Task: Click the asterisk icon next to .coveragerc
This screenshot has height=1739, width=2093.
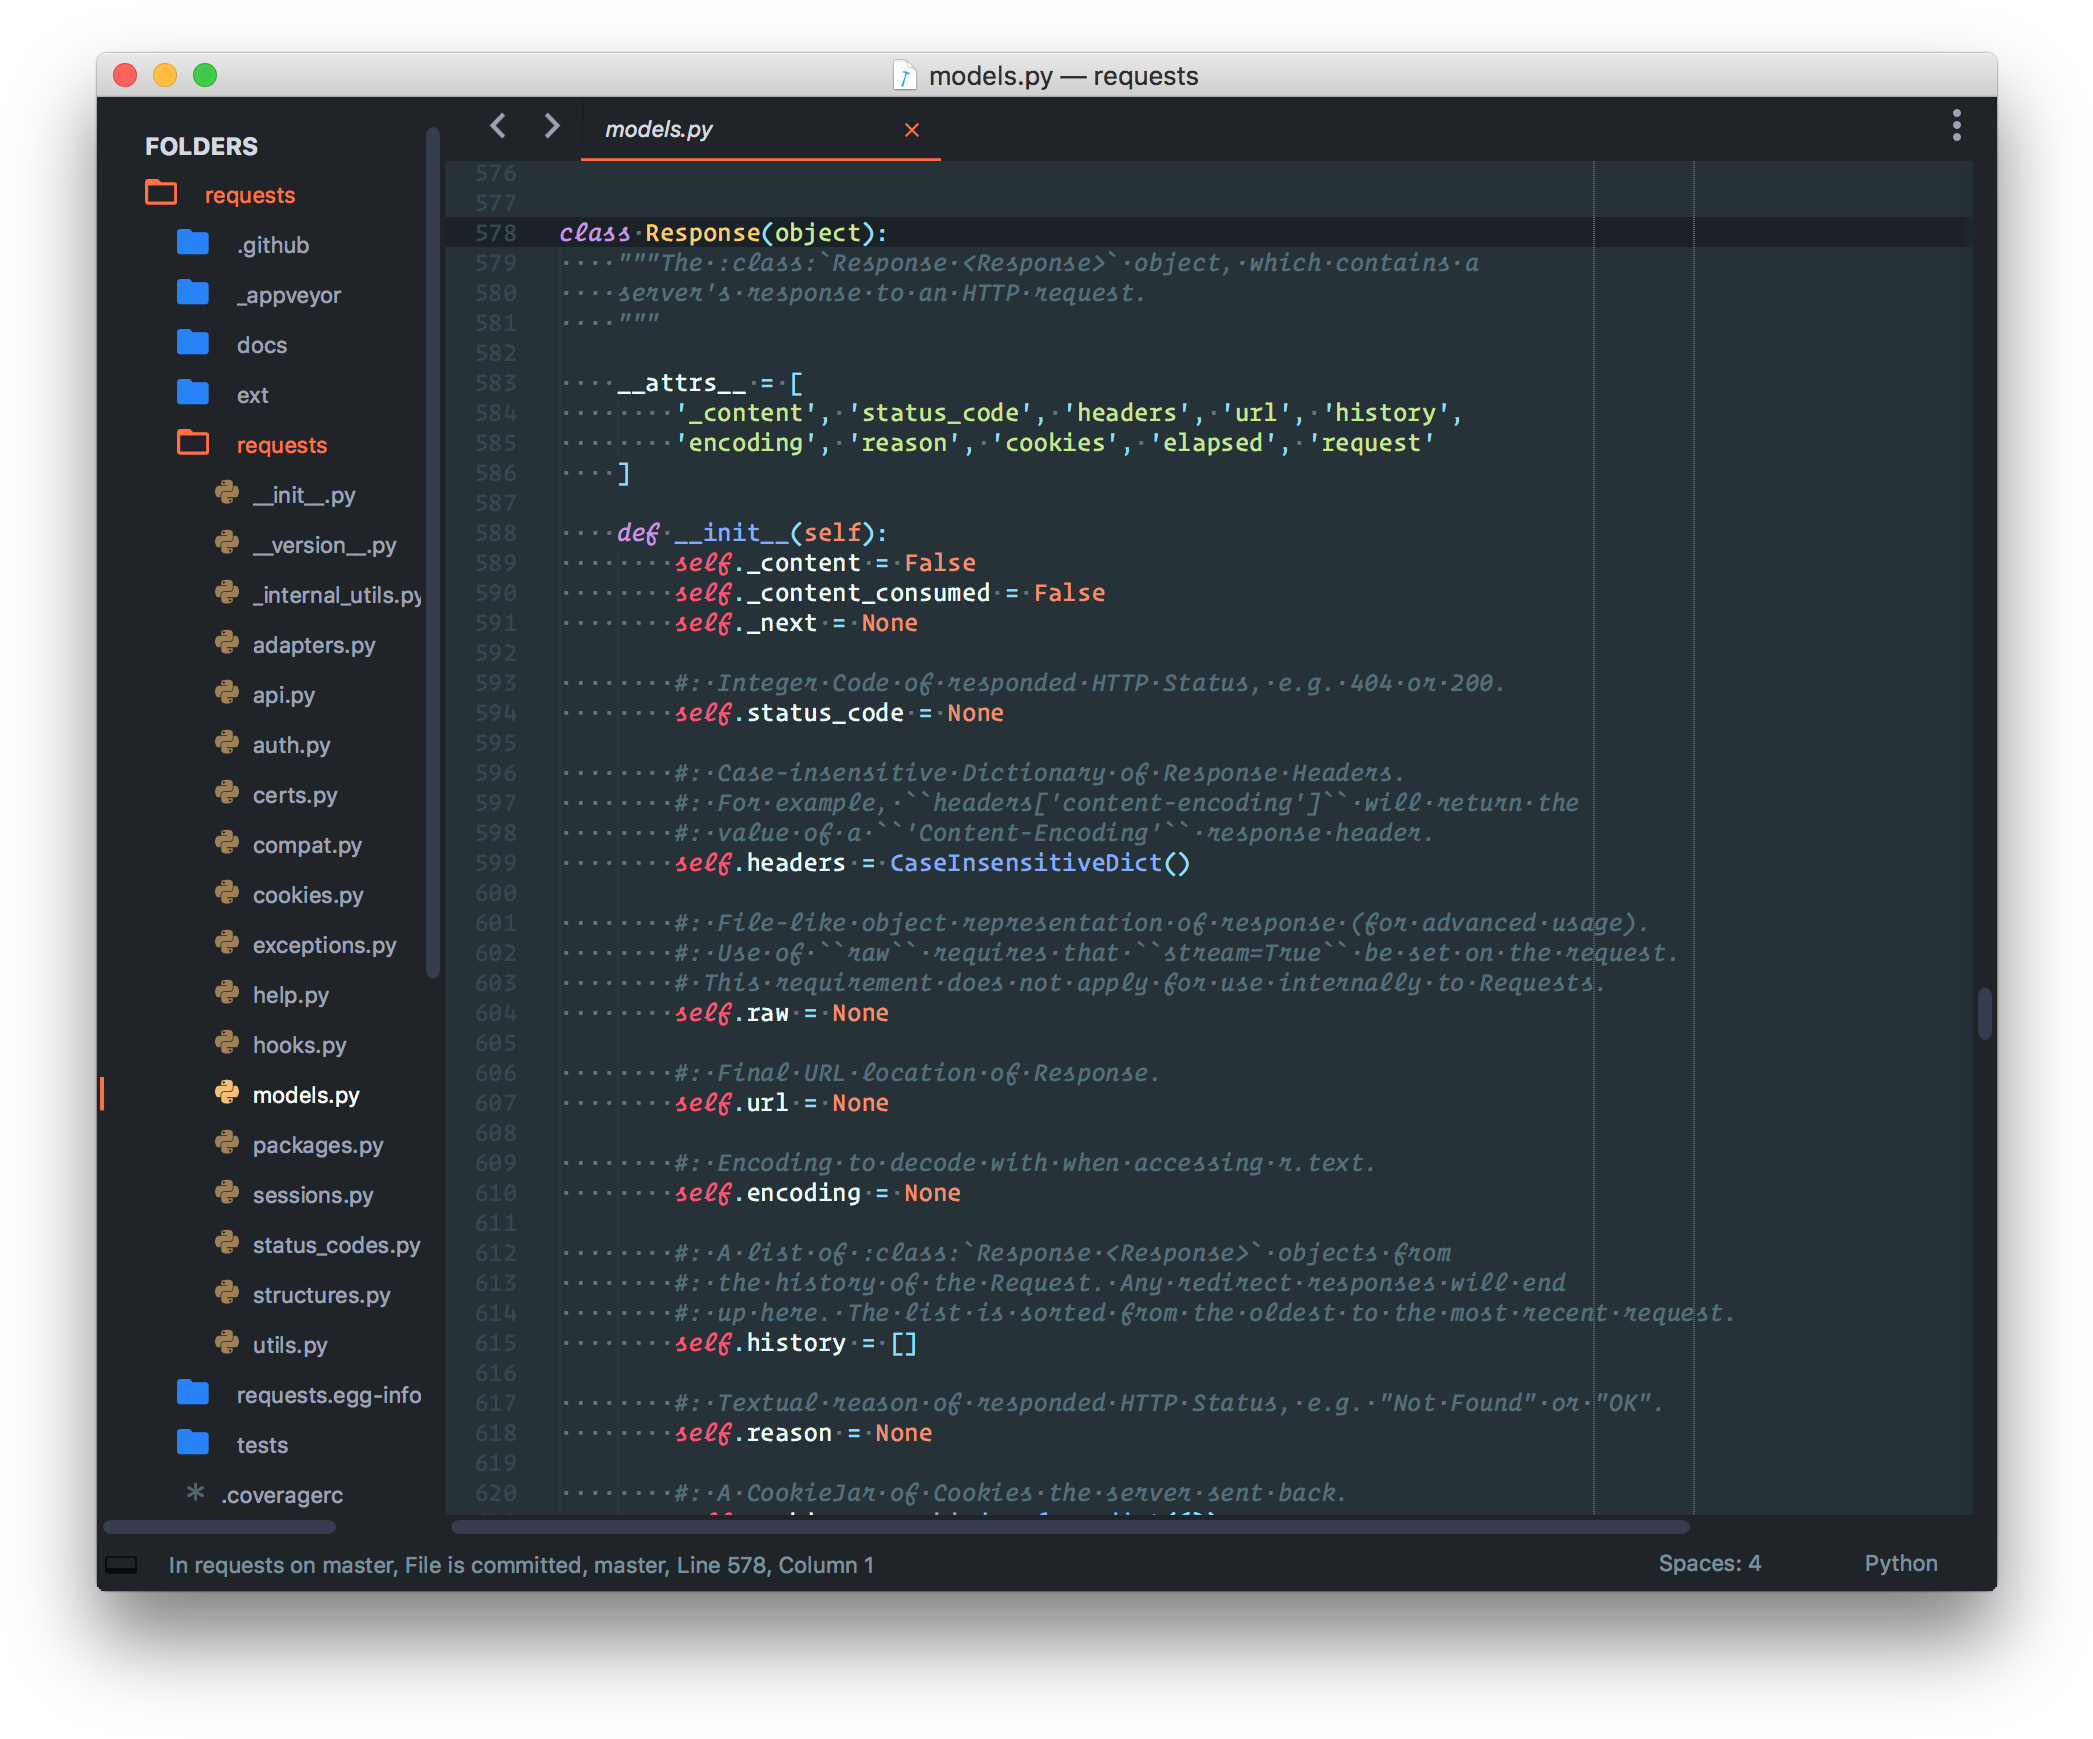Action: (x=195, y=1493)
